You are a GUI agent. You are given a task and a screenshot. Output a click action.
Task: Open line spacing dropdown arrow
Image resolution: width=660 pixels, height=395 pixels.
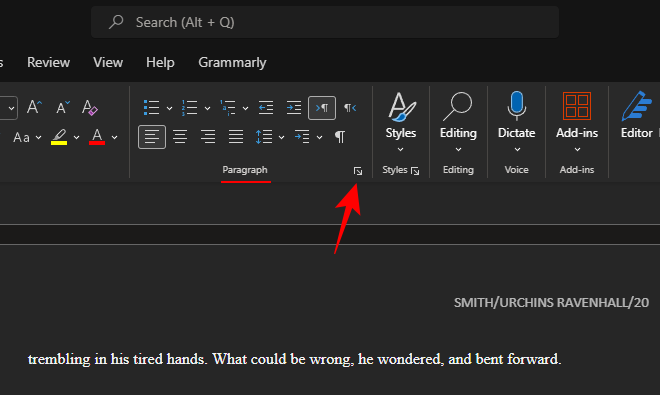281,137
